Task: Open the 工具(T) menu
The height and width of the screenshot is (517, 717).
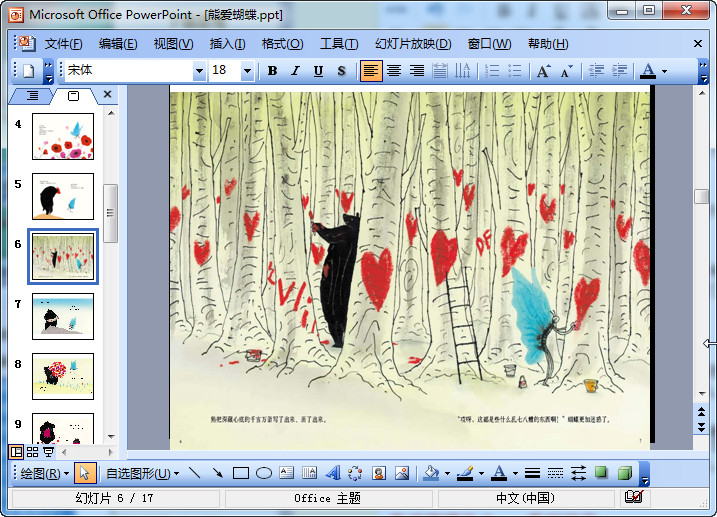Action: pyautogui.click(x=339, y=44)
